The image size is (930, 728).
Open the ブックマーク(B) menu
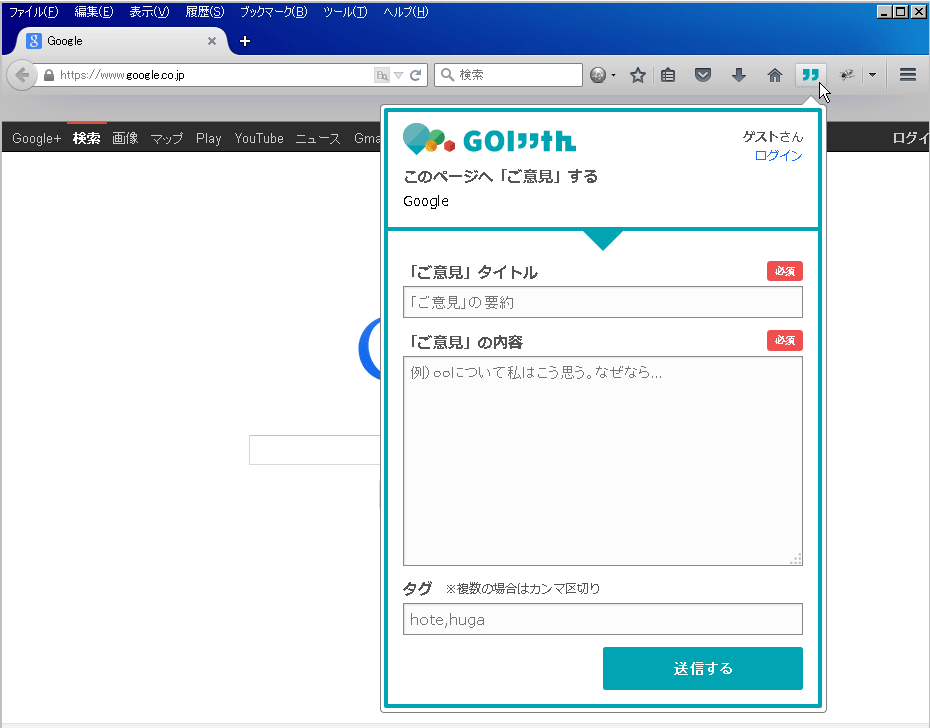coord(273,12)
